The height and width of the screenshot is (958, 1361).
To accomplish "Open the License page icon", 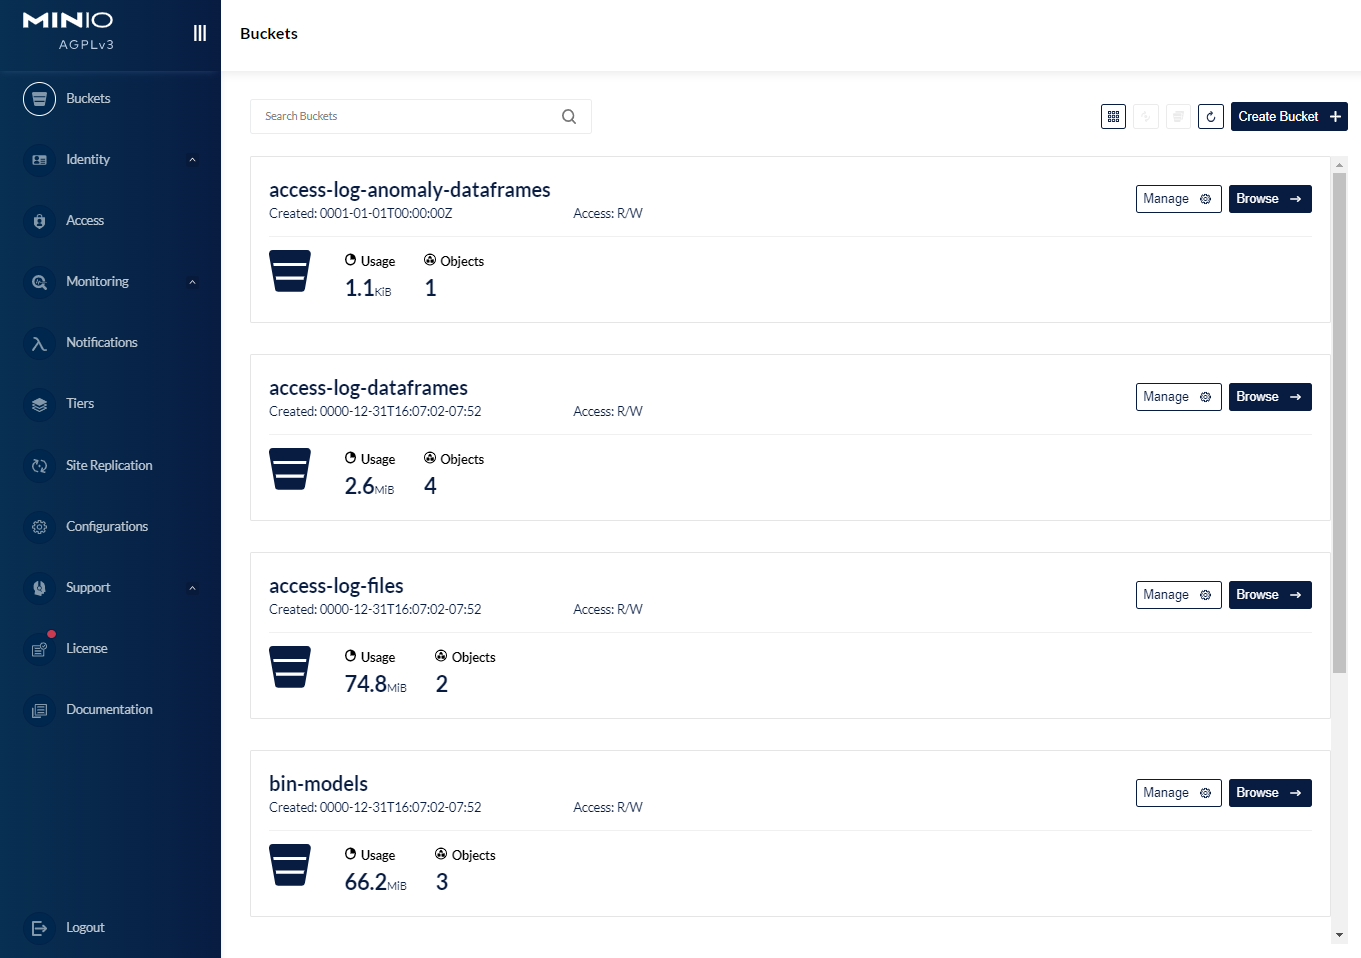I will 39,649.
